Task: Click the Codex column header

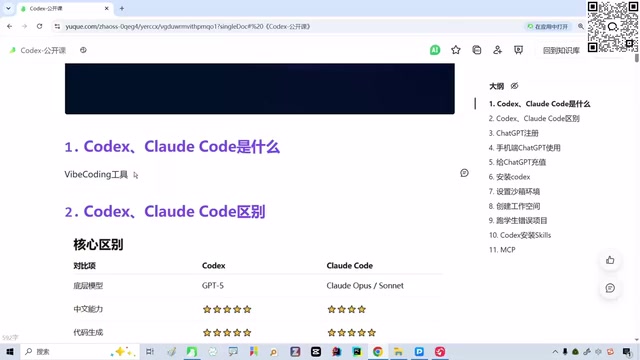Action: tap(213, 266)
